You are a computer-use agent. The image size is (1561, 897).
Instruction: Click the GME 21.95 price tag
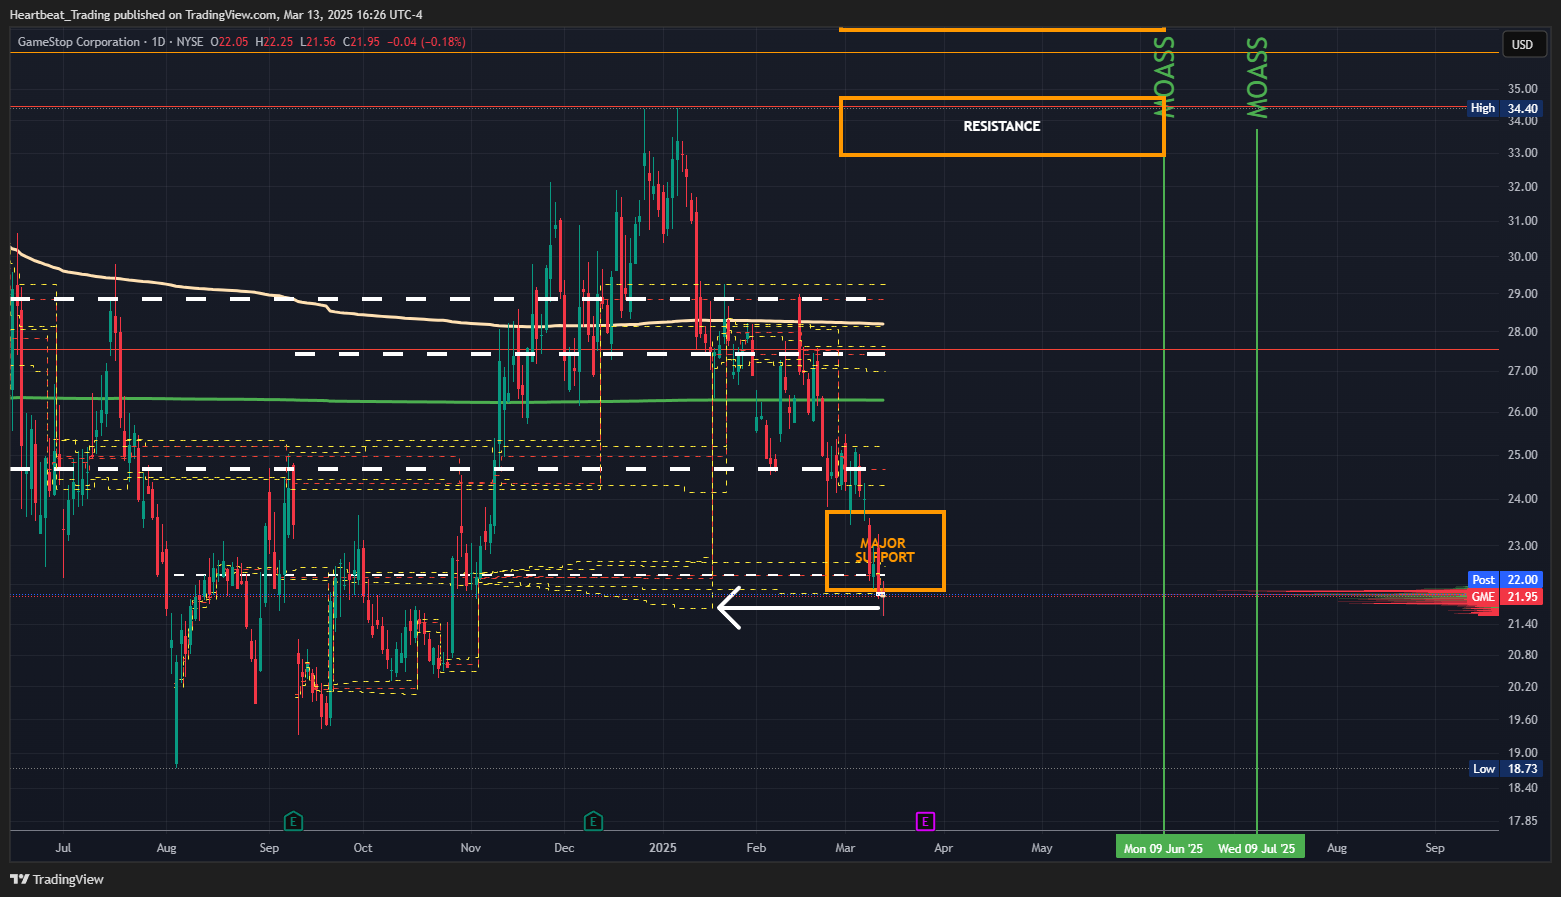tap(1505, 597)
